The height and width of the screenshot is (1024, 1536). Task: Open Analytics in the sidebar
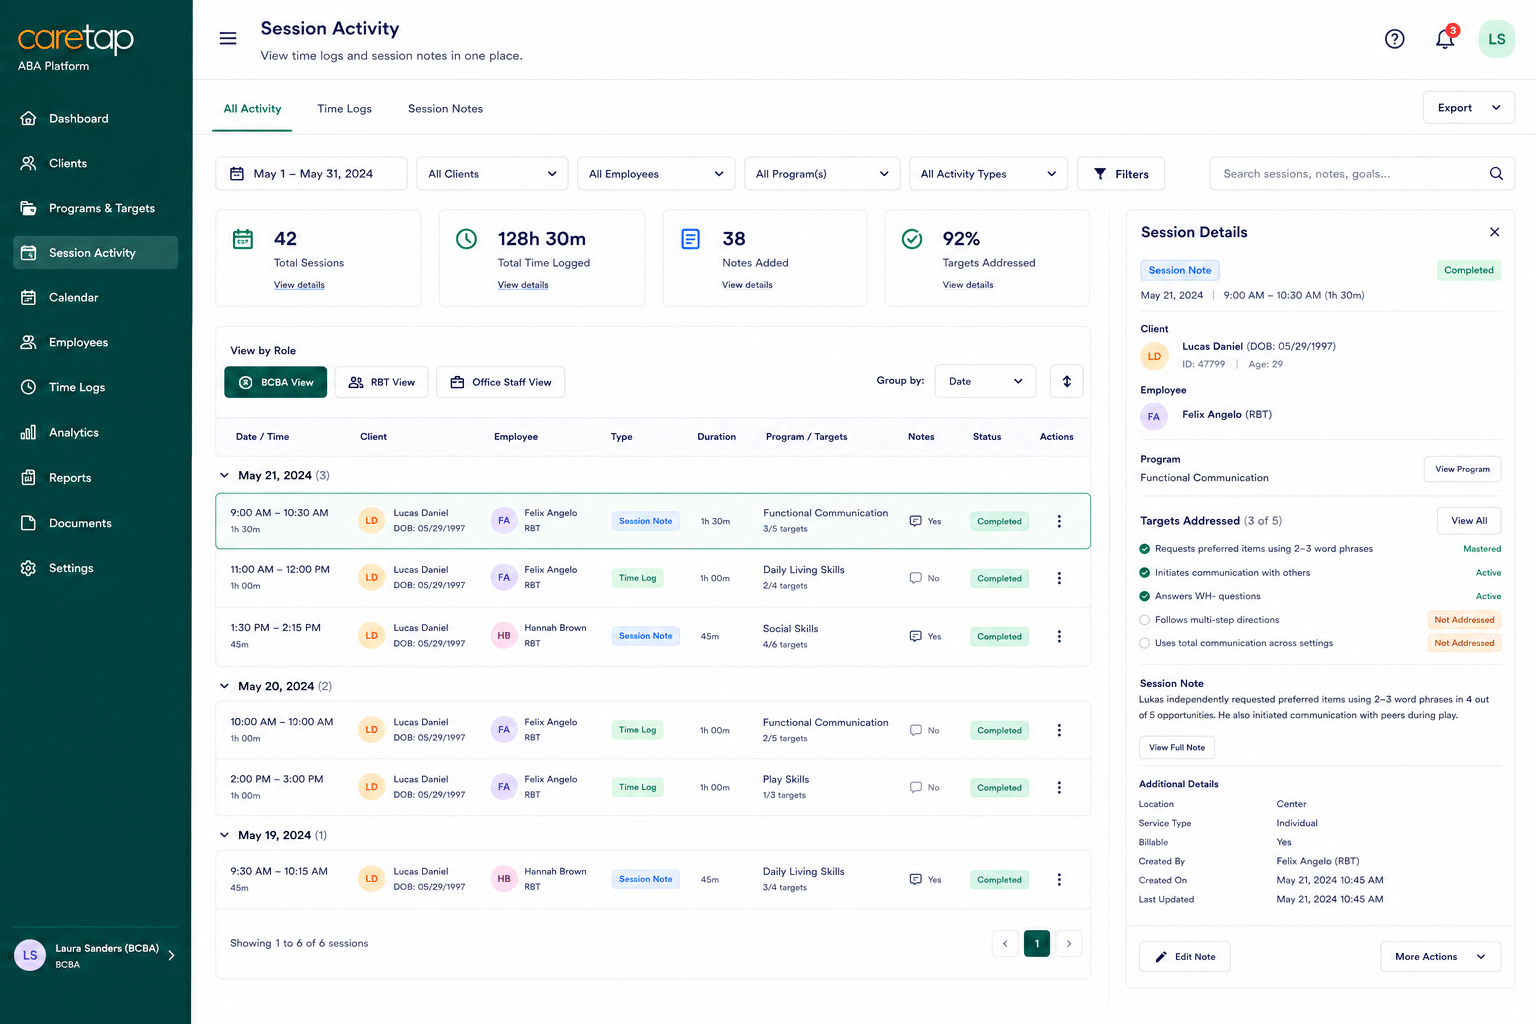[x=96, y=433]
